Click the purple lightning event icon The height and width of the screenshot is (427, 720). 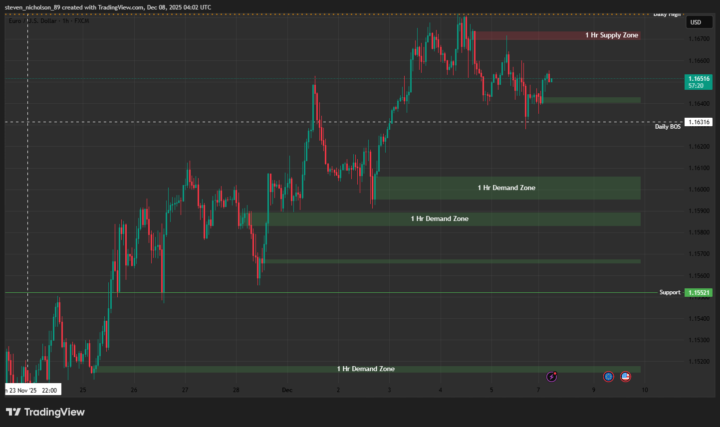(551, 376)
